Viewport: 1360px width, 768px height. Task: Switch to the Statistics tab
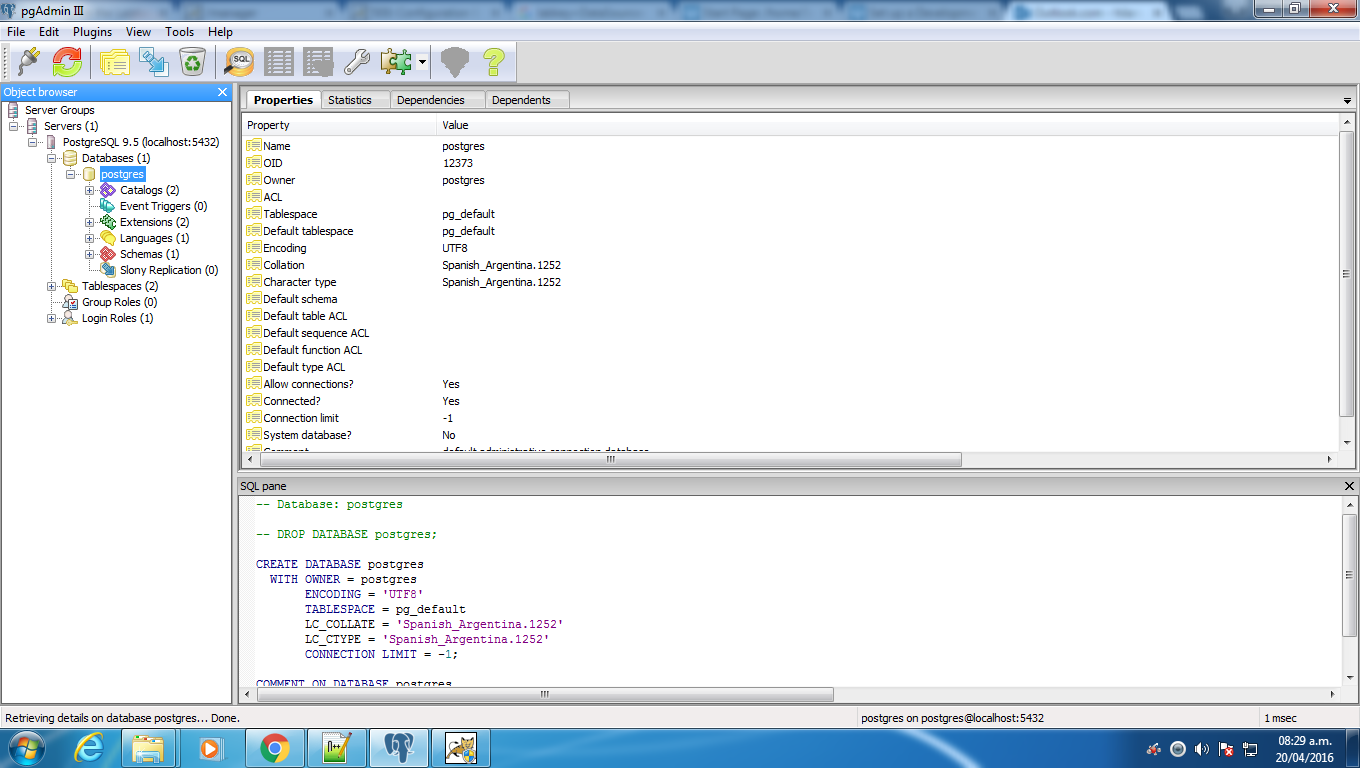point(350,100)
